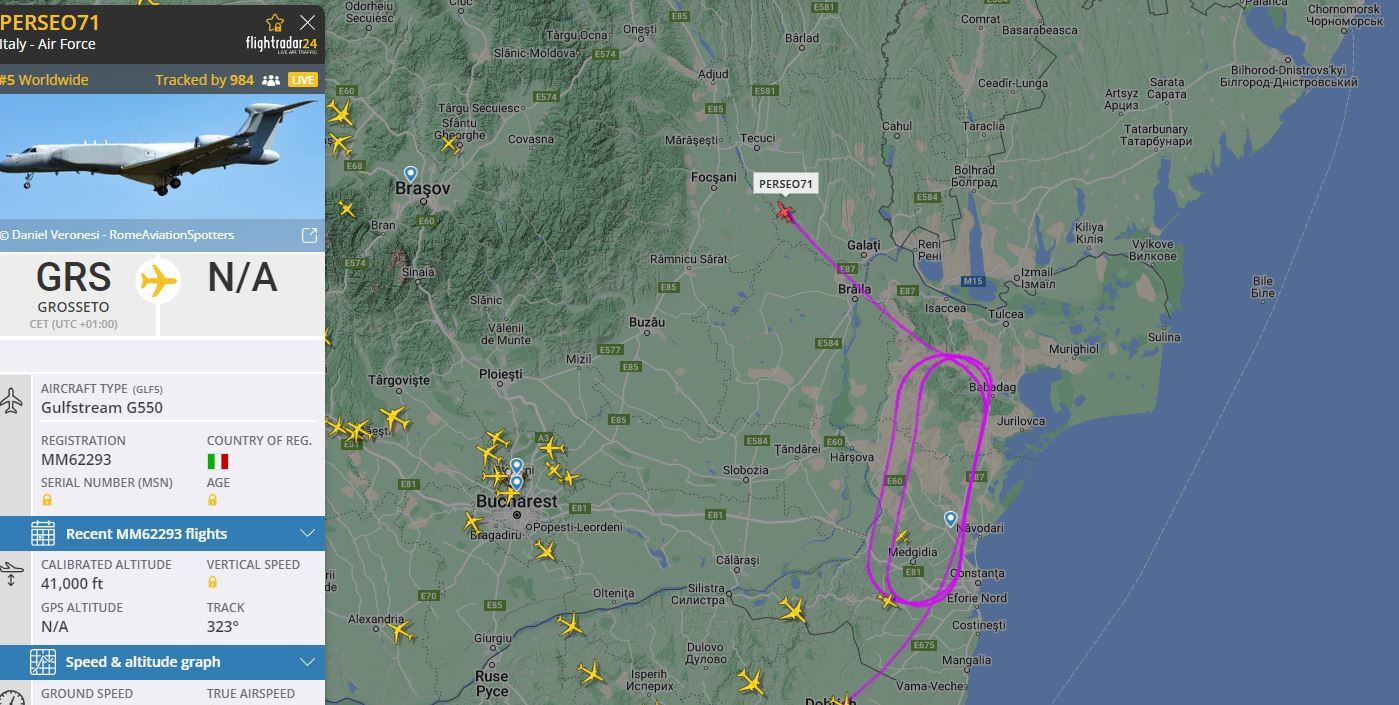This screenshot has height=705, width=1399.
Task: Select the yellow plane near Târgu Secuiesc
Action: pos(450,145)
